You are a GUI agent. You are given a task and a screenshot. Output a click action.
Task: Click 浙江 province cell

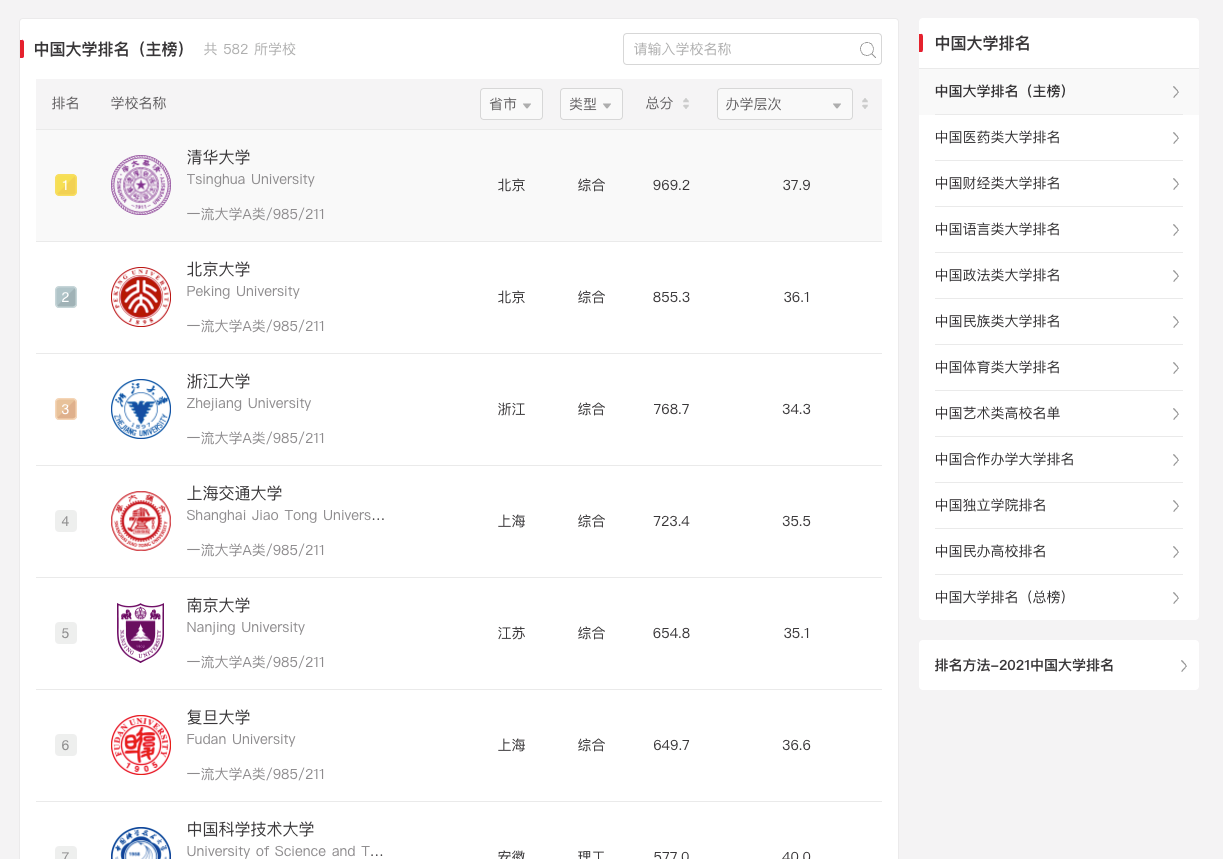511,409
